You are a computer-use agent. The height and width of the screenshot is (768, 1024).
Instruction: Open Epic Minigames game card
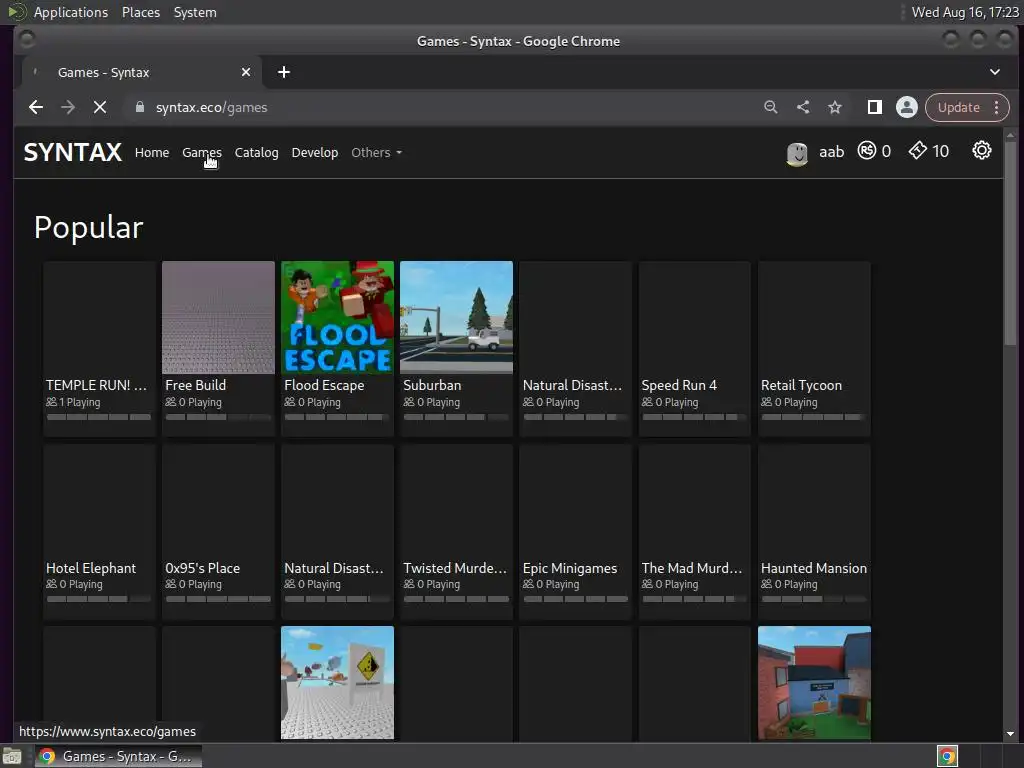pos(576,531)
